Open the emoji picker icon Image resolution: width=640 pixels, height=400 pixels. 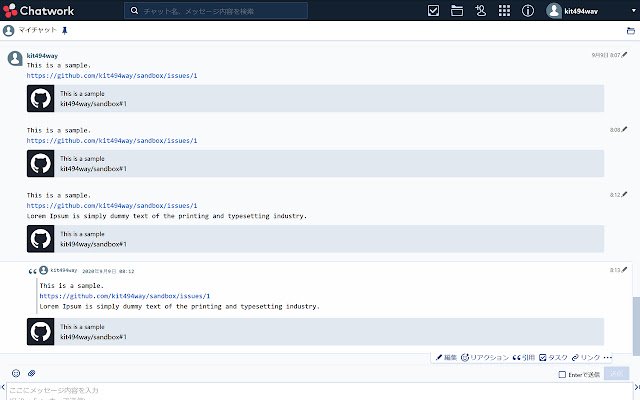[16, 373]
